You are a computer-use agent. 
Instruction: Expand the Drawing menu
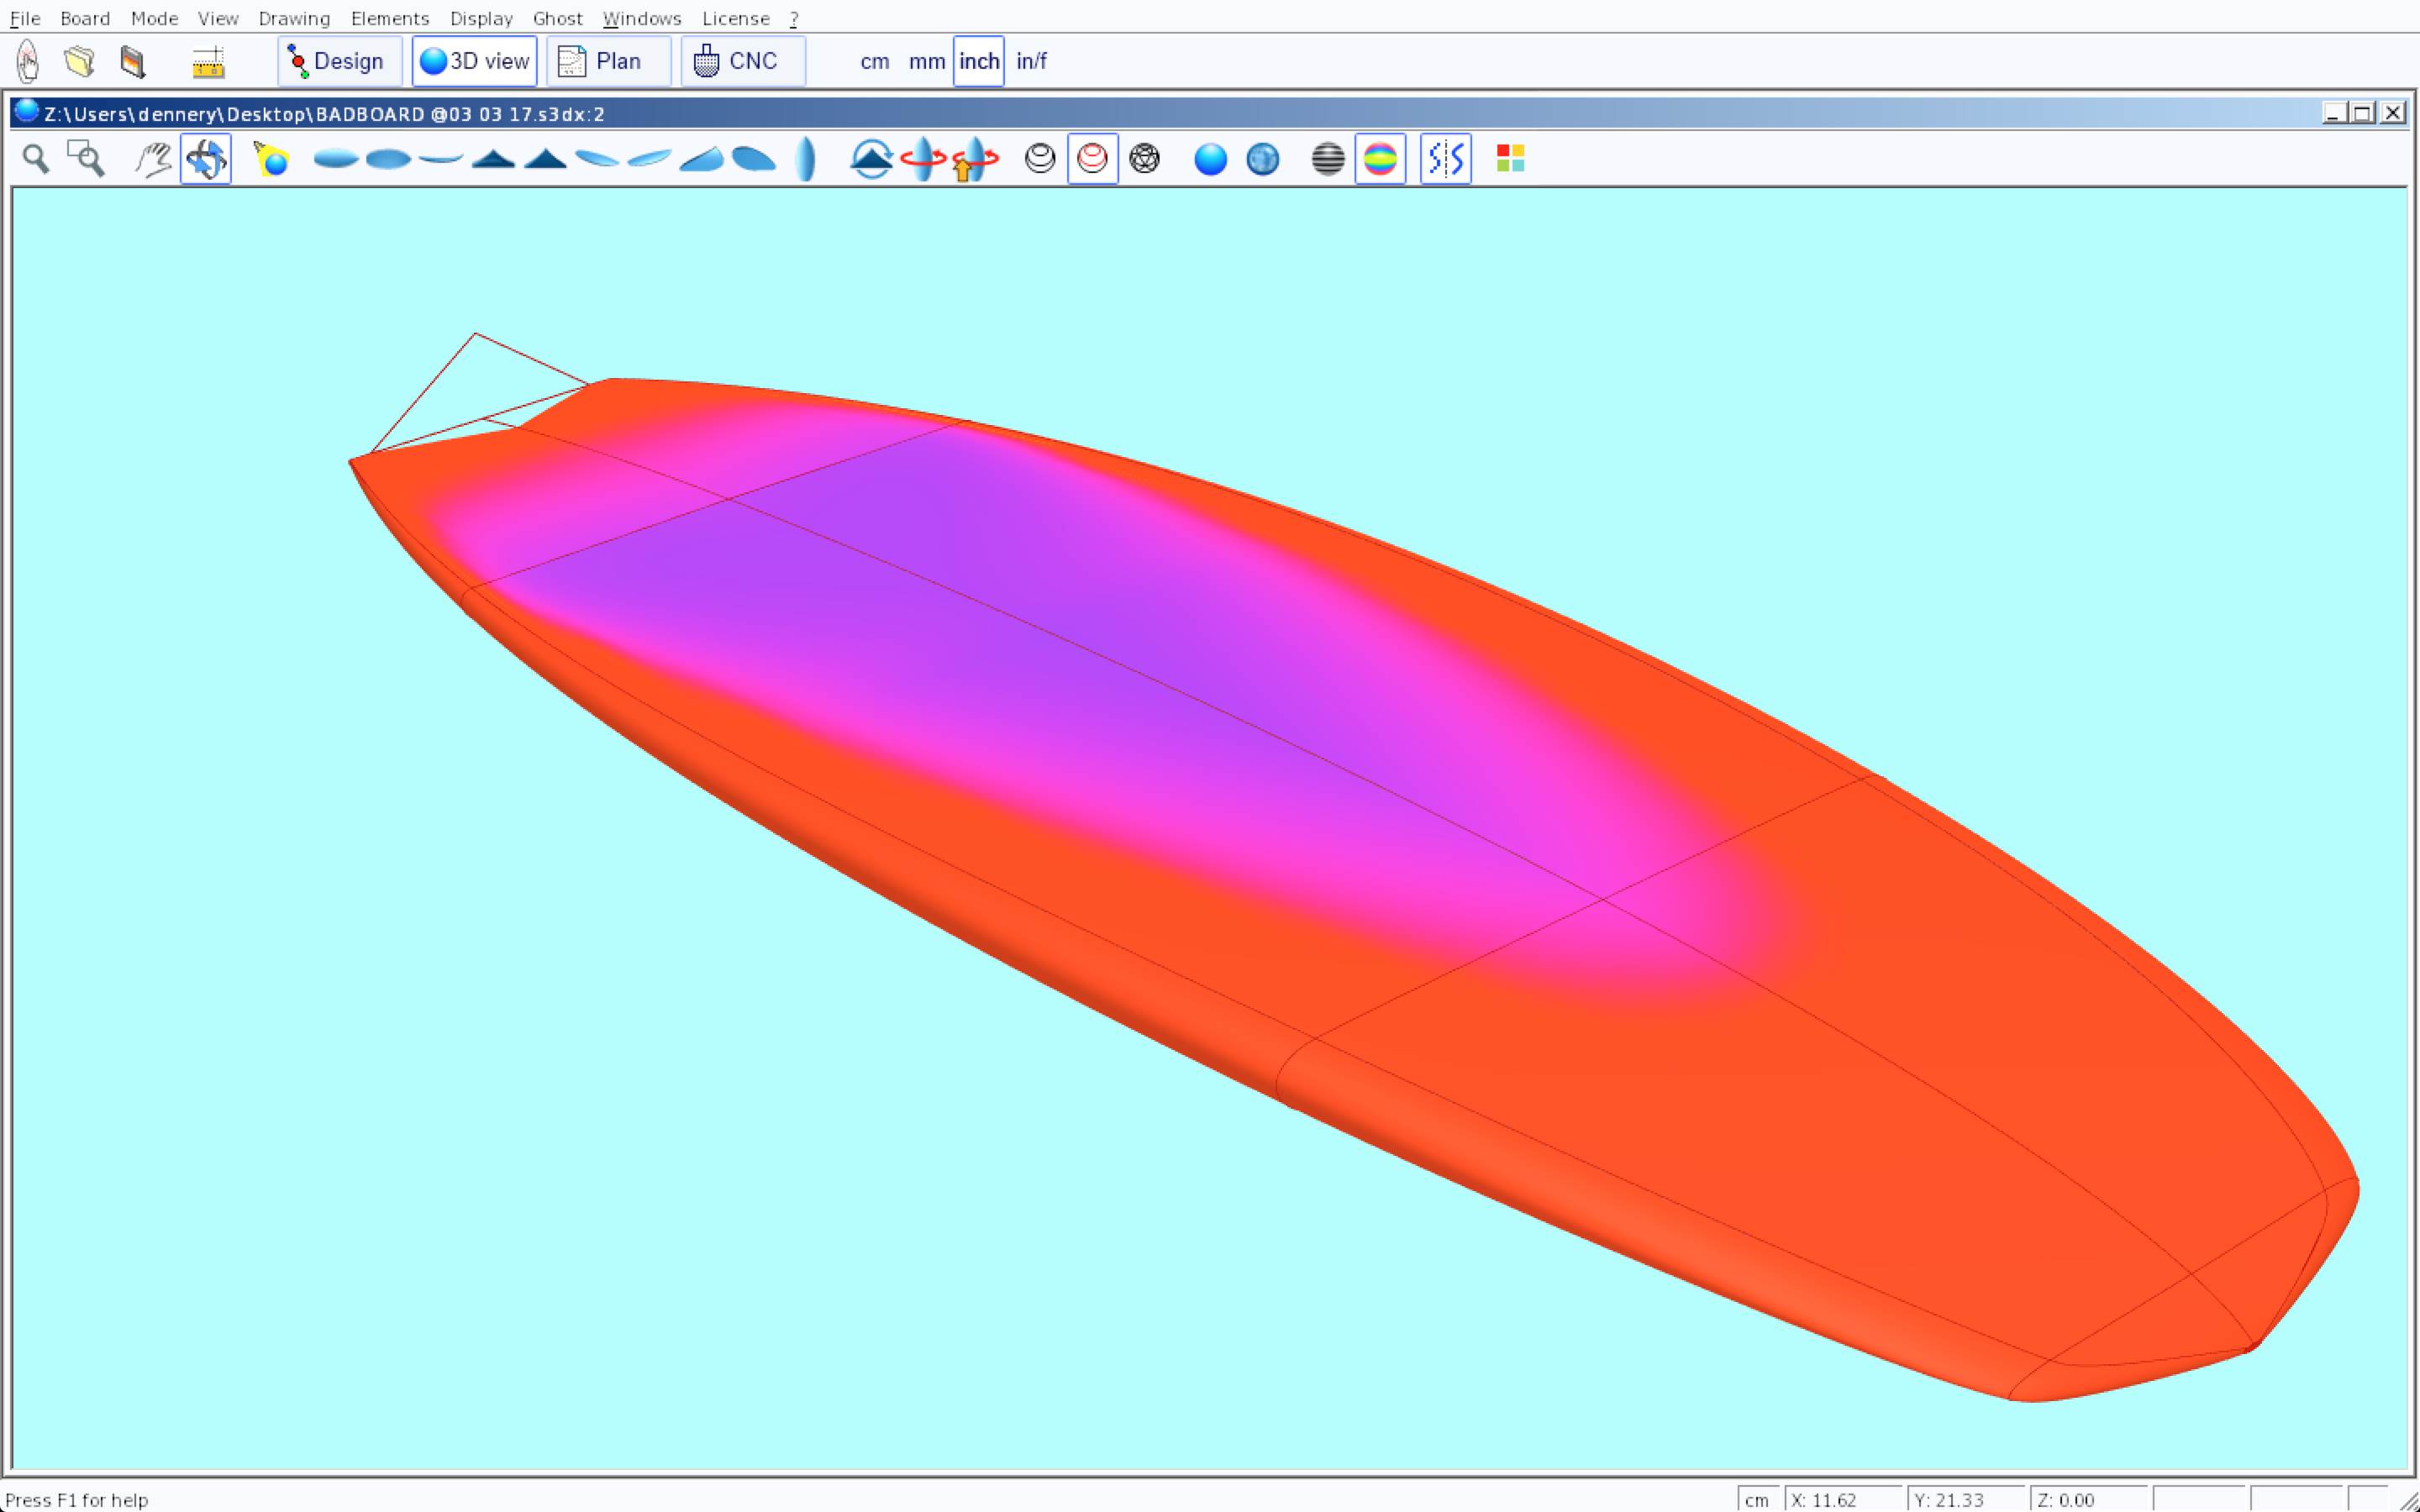(294, 19)
